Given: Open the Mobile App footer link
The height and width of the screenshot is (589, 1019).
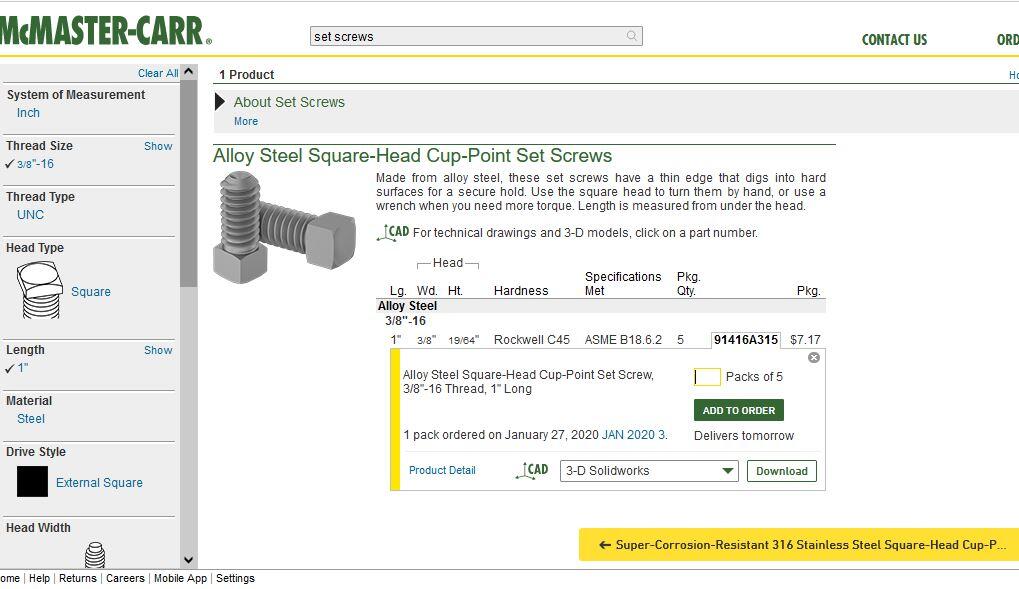Looking at the screenshot, I should (180, 578).
